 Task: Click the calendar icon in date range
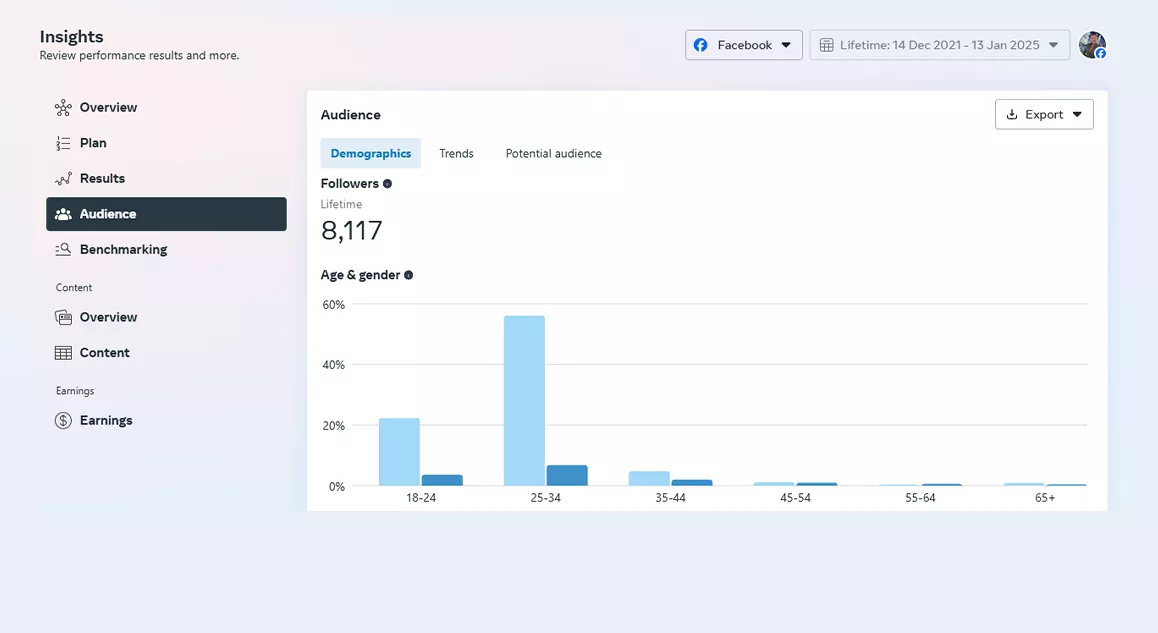click(x=826, y=45)
